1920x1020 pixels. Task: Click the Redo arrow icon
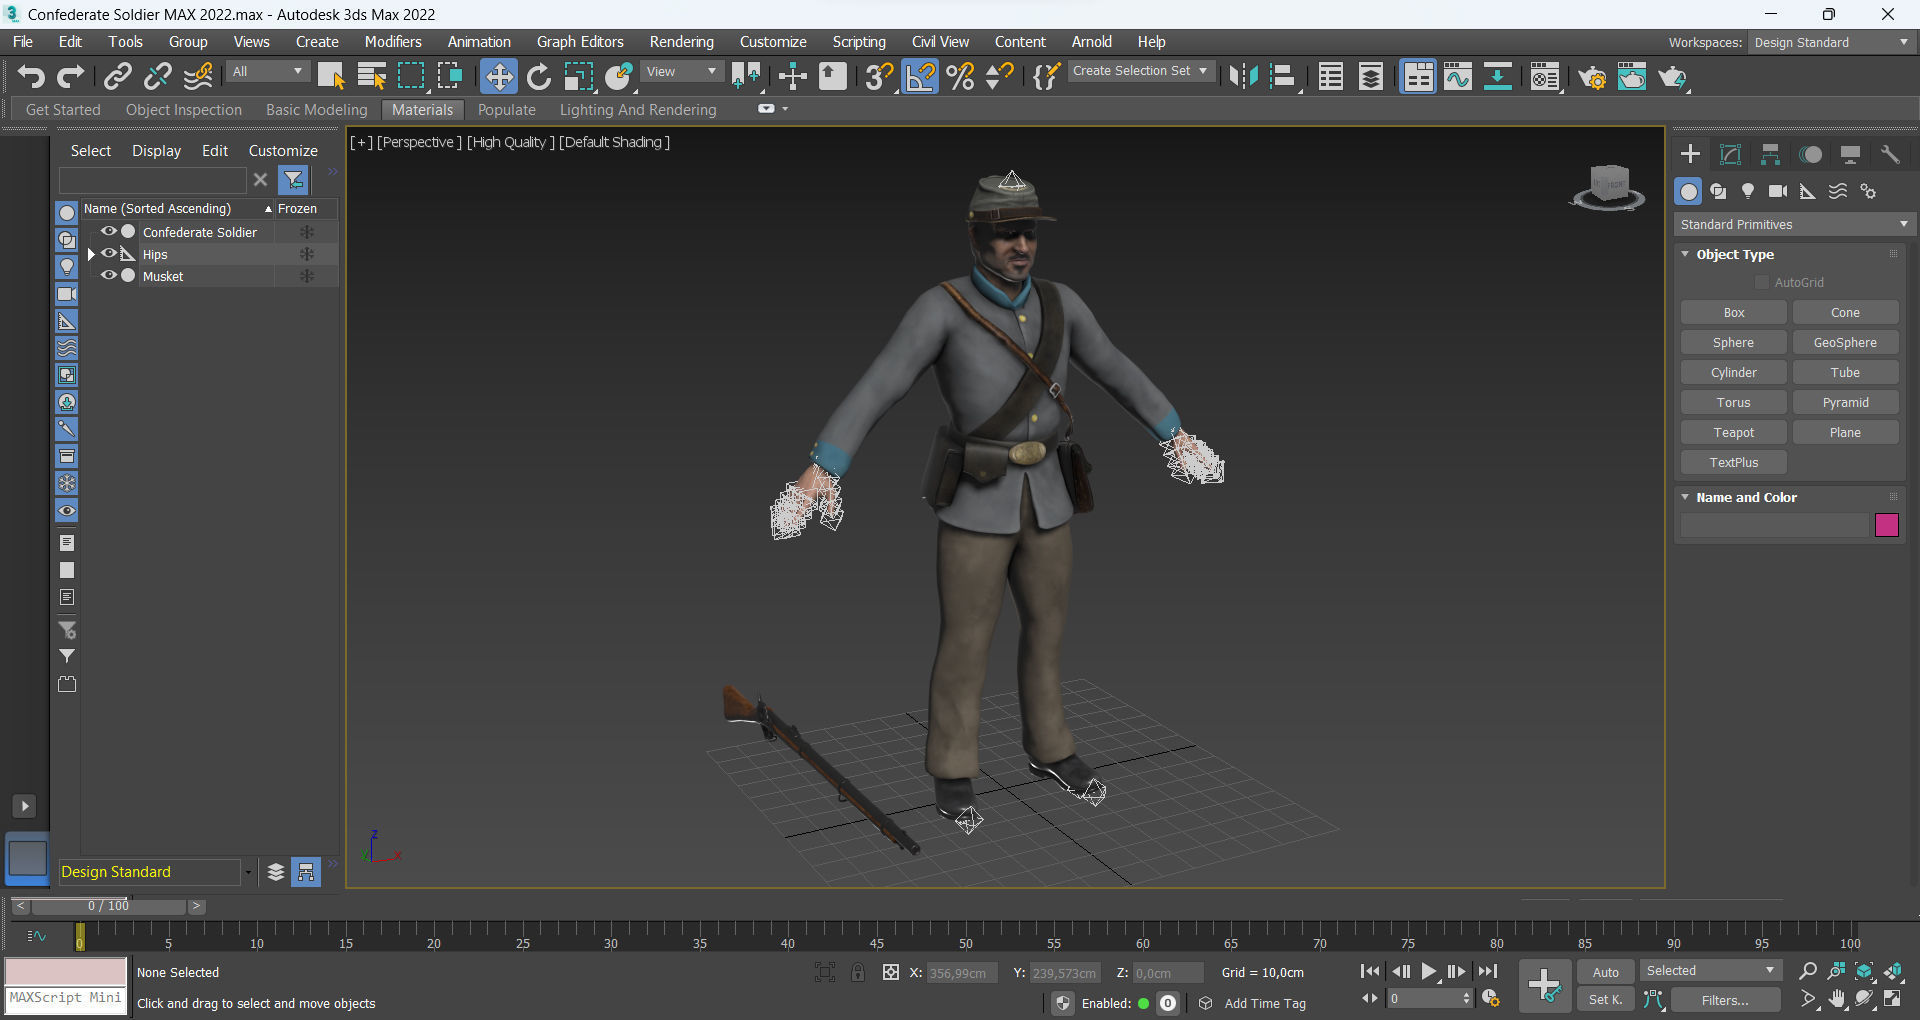pyautogui.click(x=71, y=77)
